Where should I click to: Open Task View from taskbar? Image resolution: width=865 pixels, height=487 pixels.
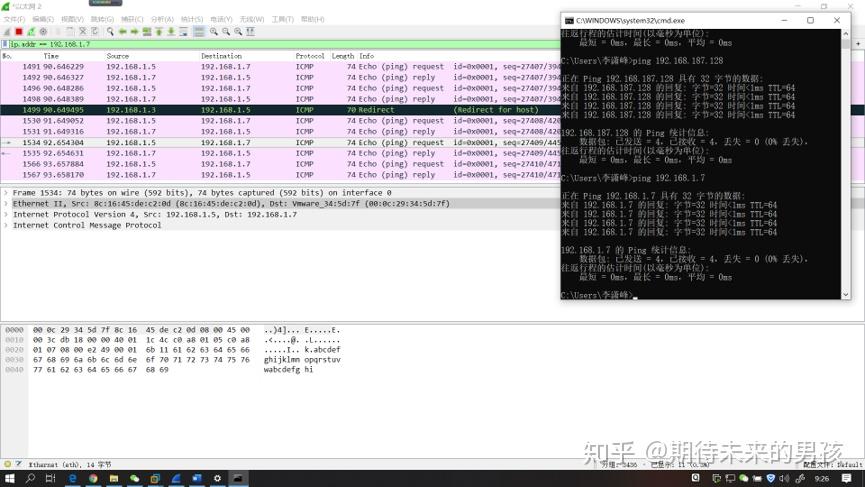(50, 478)
